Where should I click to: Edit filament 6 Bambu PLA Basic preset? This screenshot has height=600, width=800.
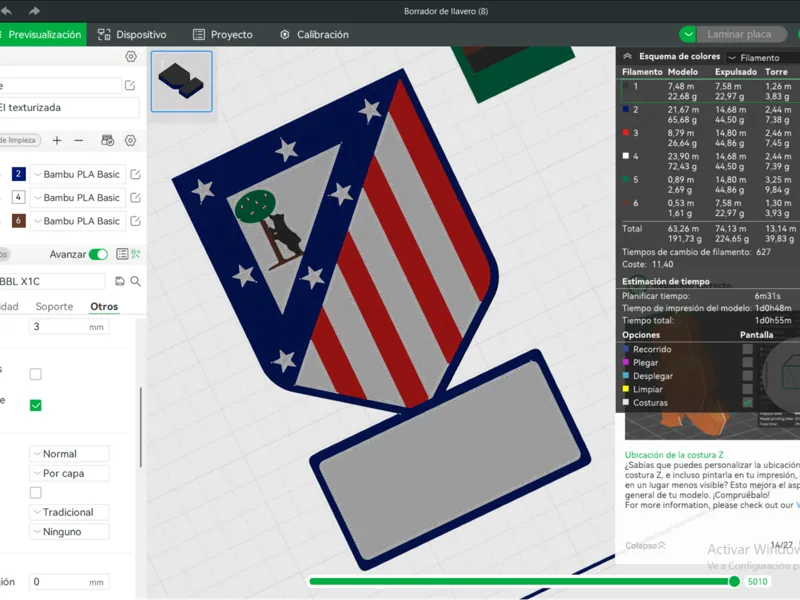(135, 221)
